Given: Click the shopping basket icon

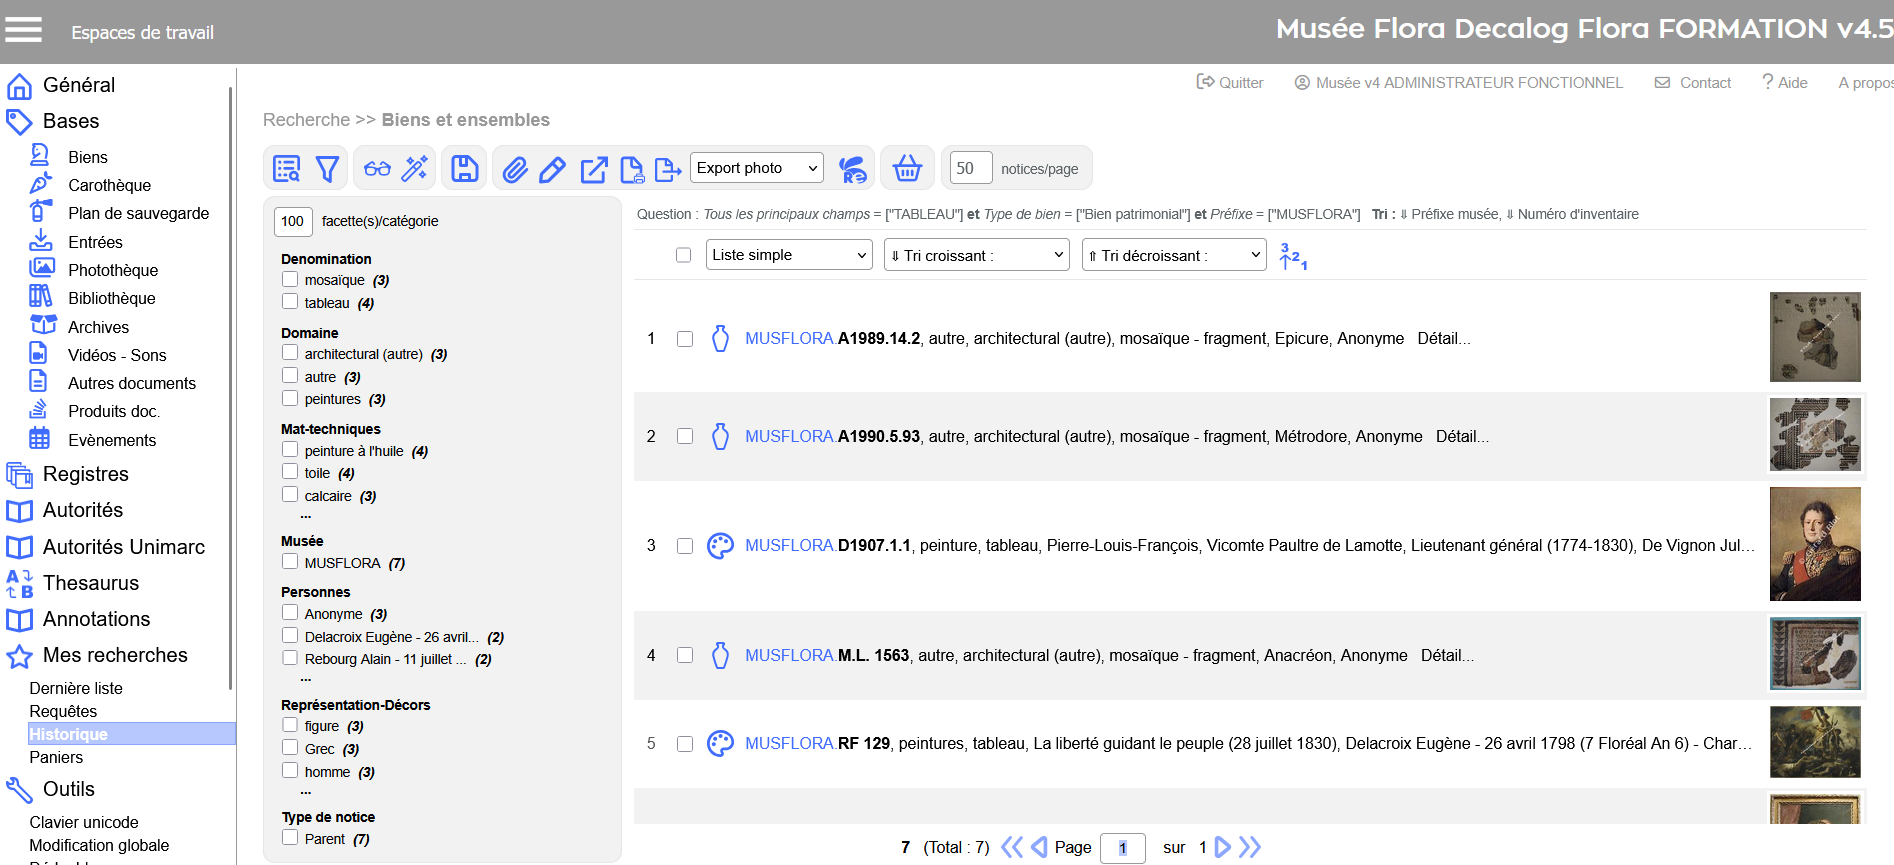Looking at the screenshot, I should tap(907, 168).
